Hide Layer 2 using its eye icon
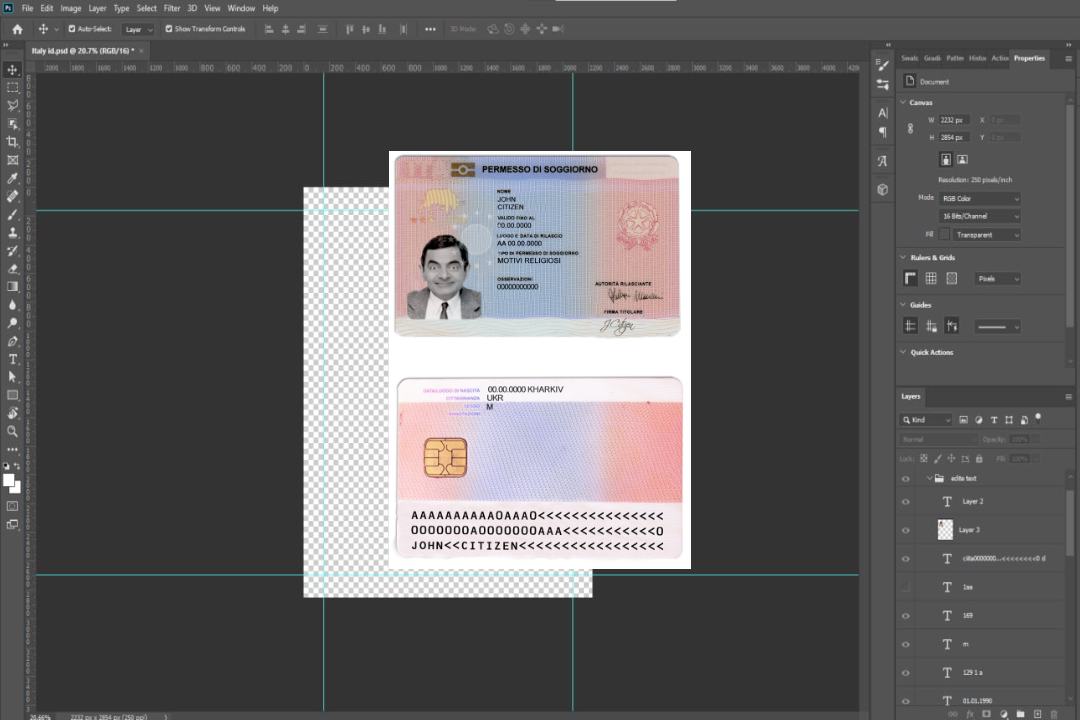This screenshot has width=1080, height=720. coord(906,502)
